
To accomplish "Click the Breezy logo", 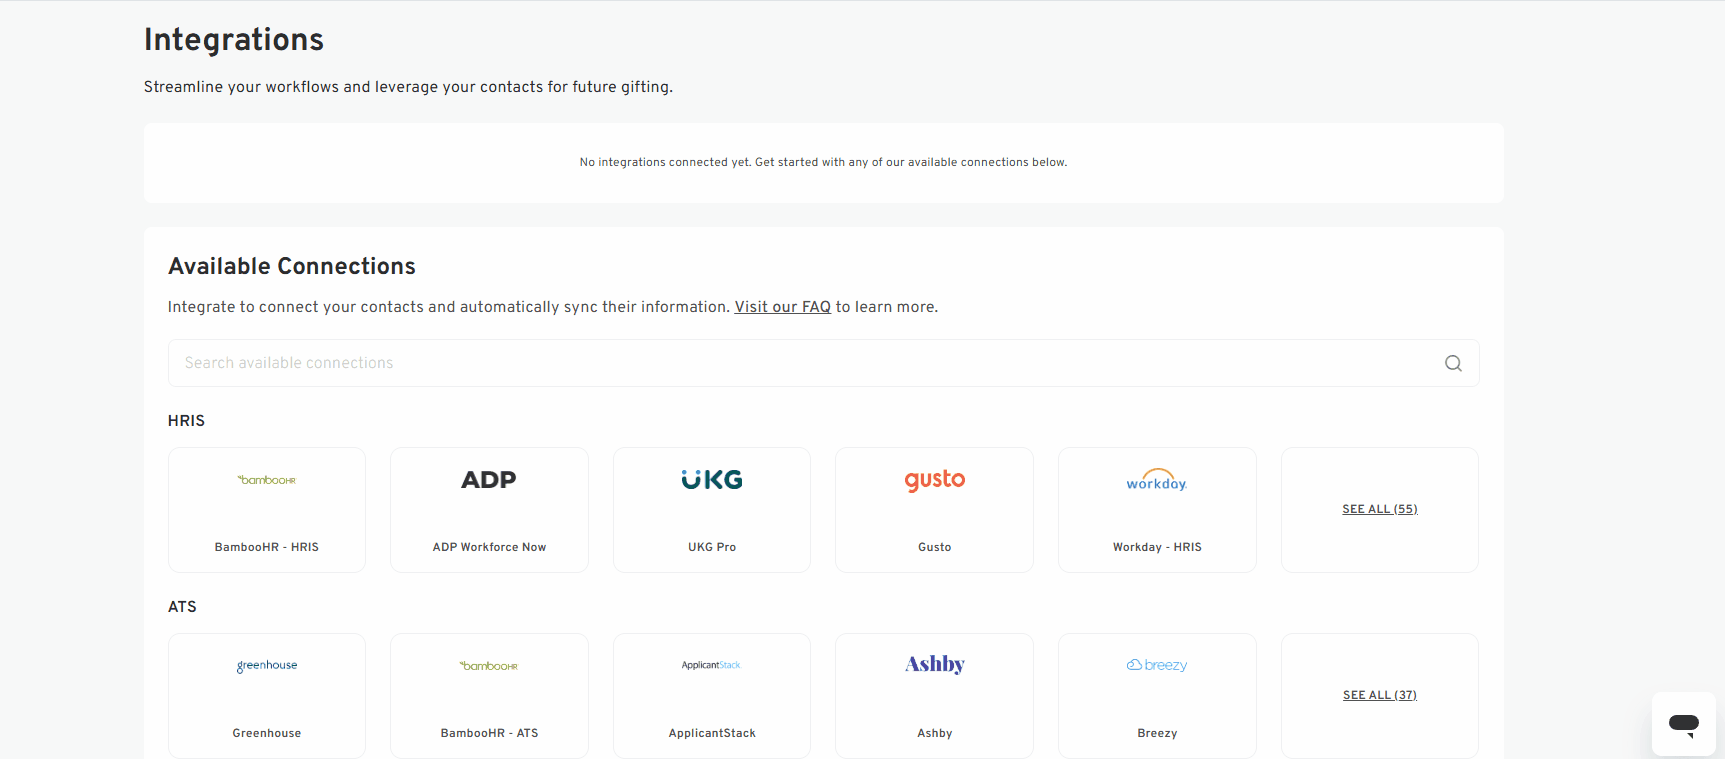I will click(x=1157, y=665).
